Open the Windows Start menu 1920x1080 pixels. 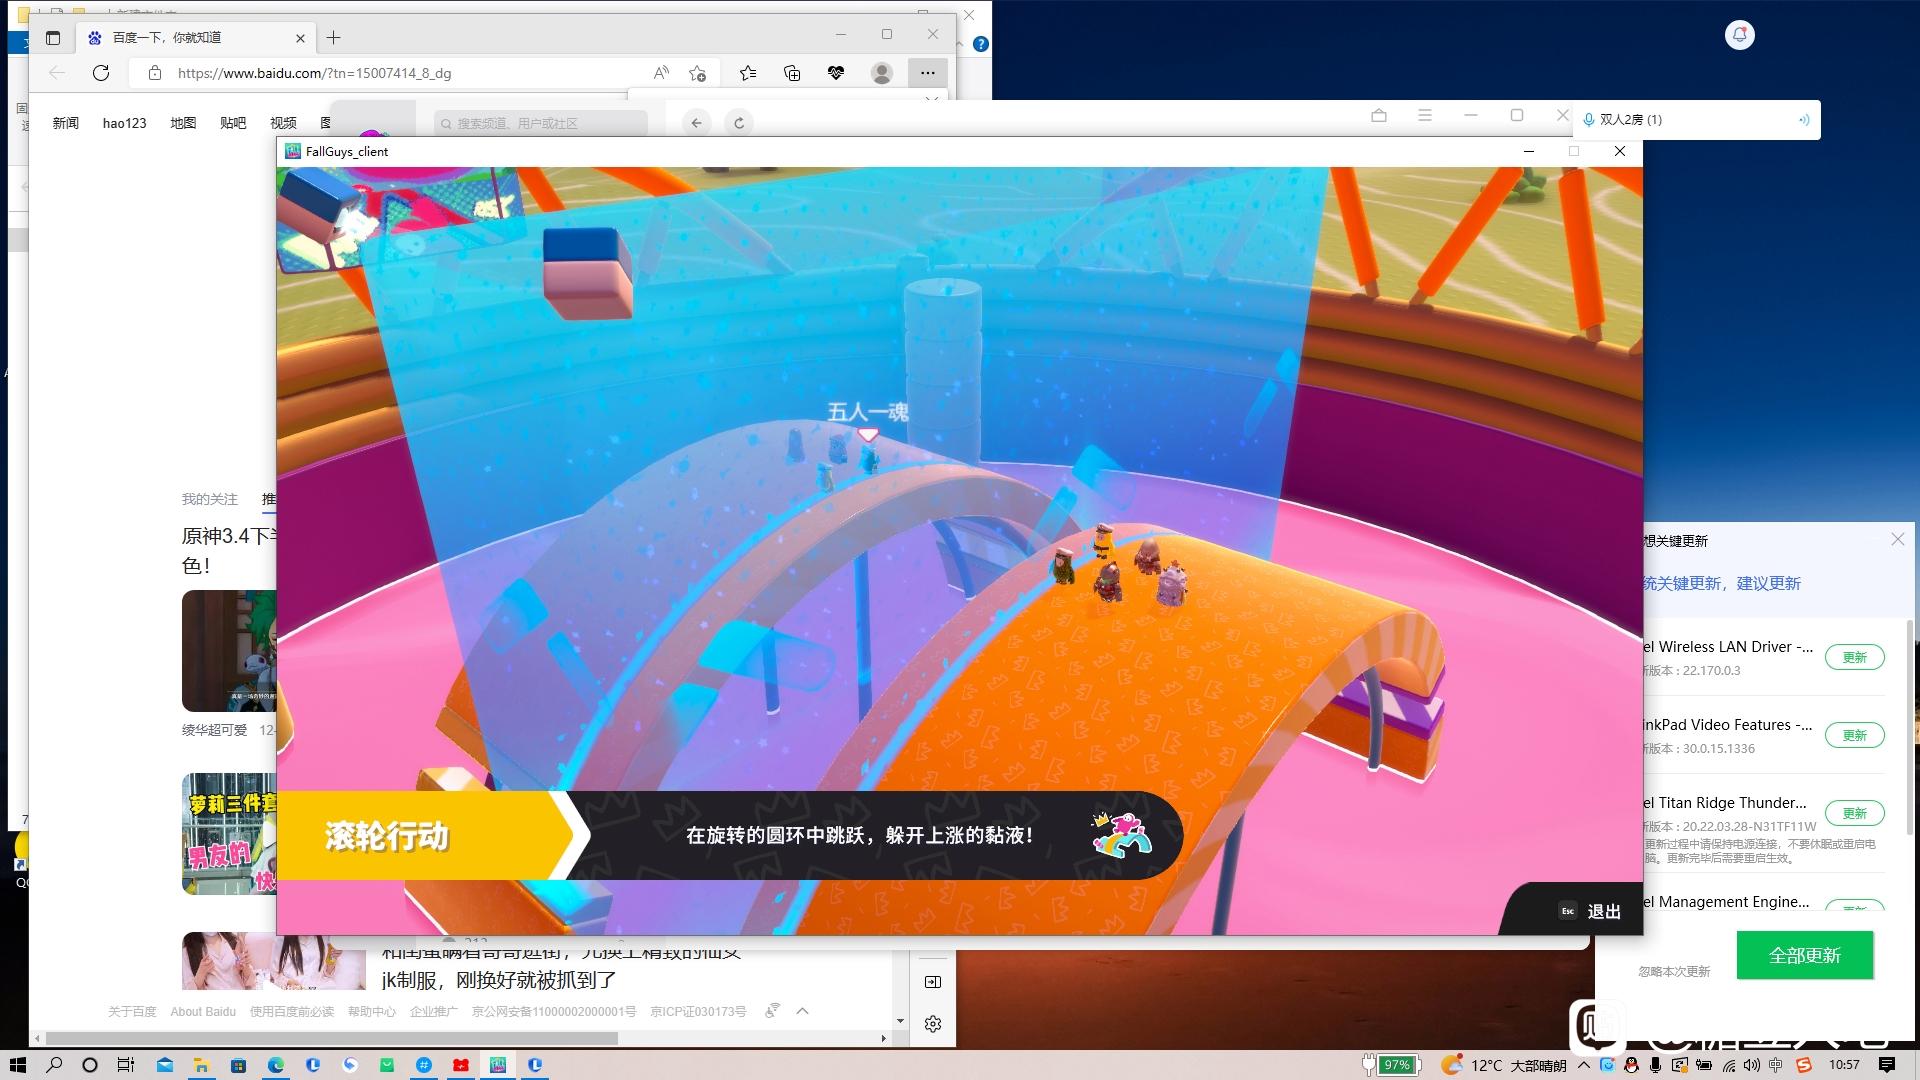[x=18, y=1065]
